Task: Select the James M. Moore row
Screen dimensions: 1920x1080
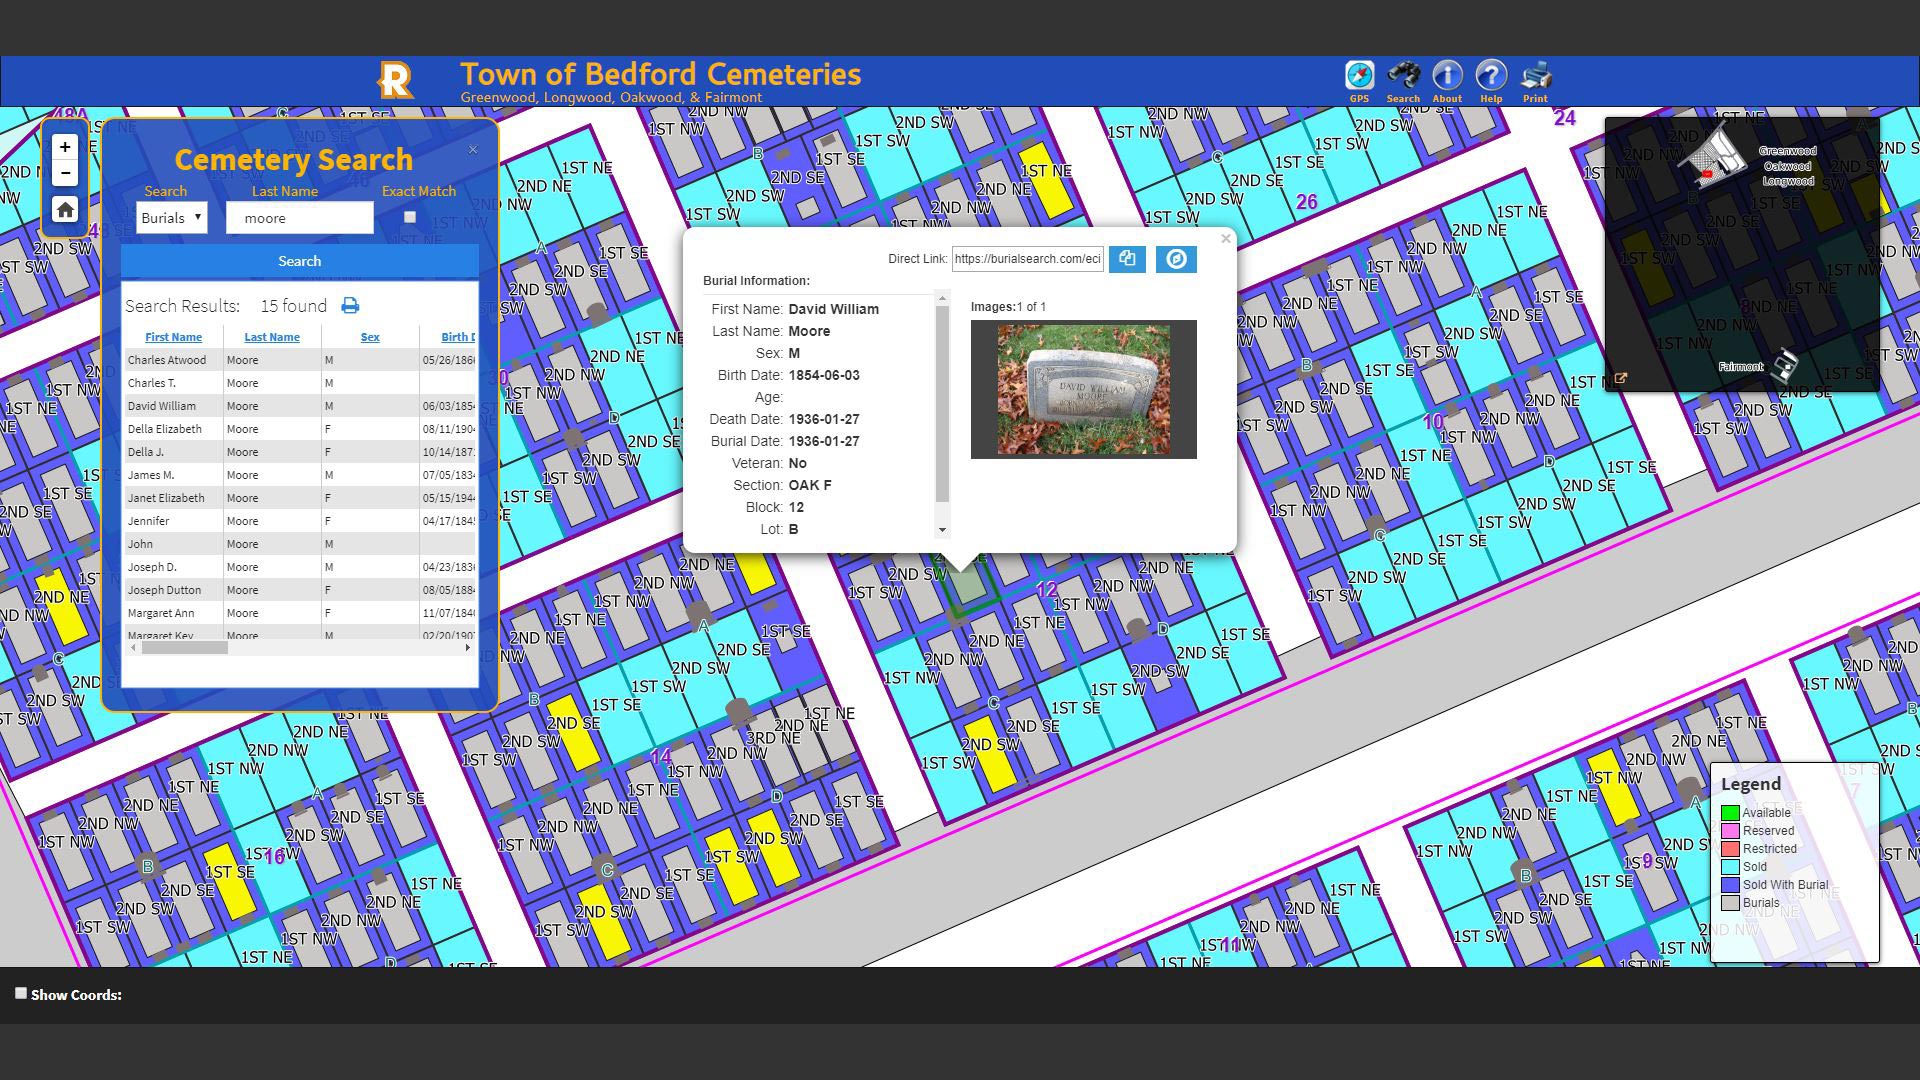Action: (300, 475)
